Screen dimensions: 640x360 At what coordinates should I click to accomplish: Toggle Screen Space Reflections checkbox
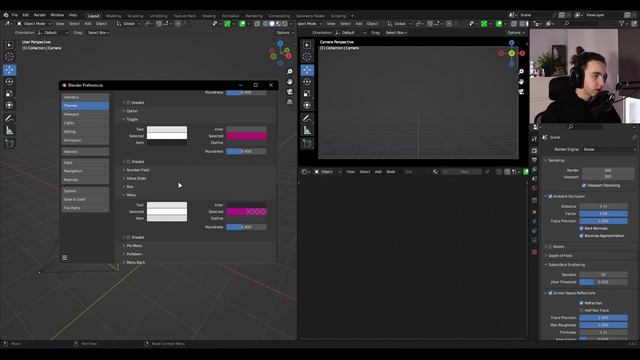(x=550, y=293)
